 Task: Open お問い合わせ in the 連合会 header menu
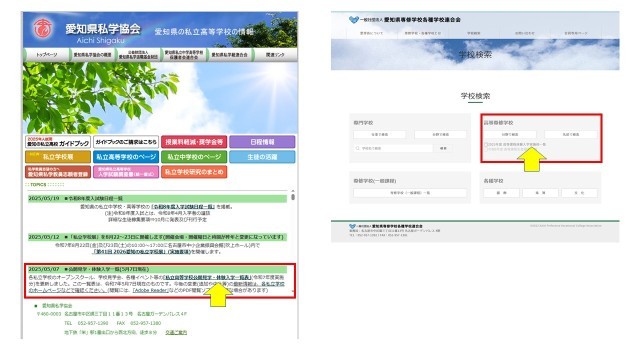click(x=524, y=33)
